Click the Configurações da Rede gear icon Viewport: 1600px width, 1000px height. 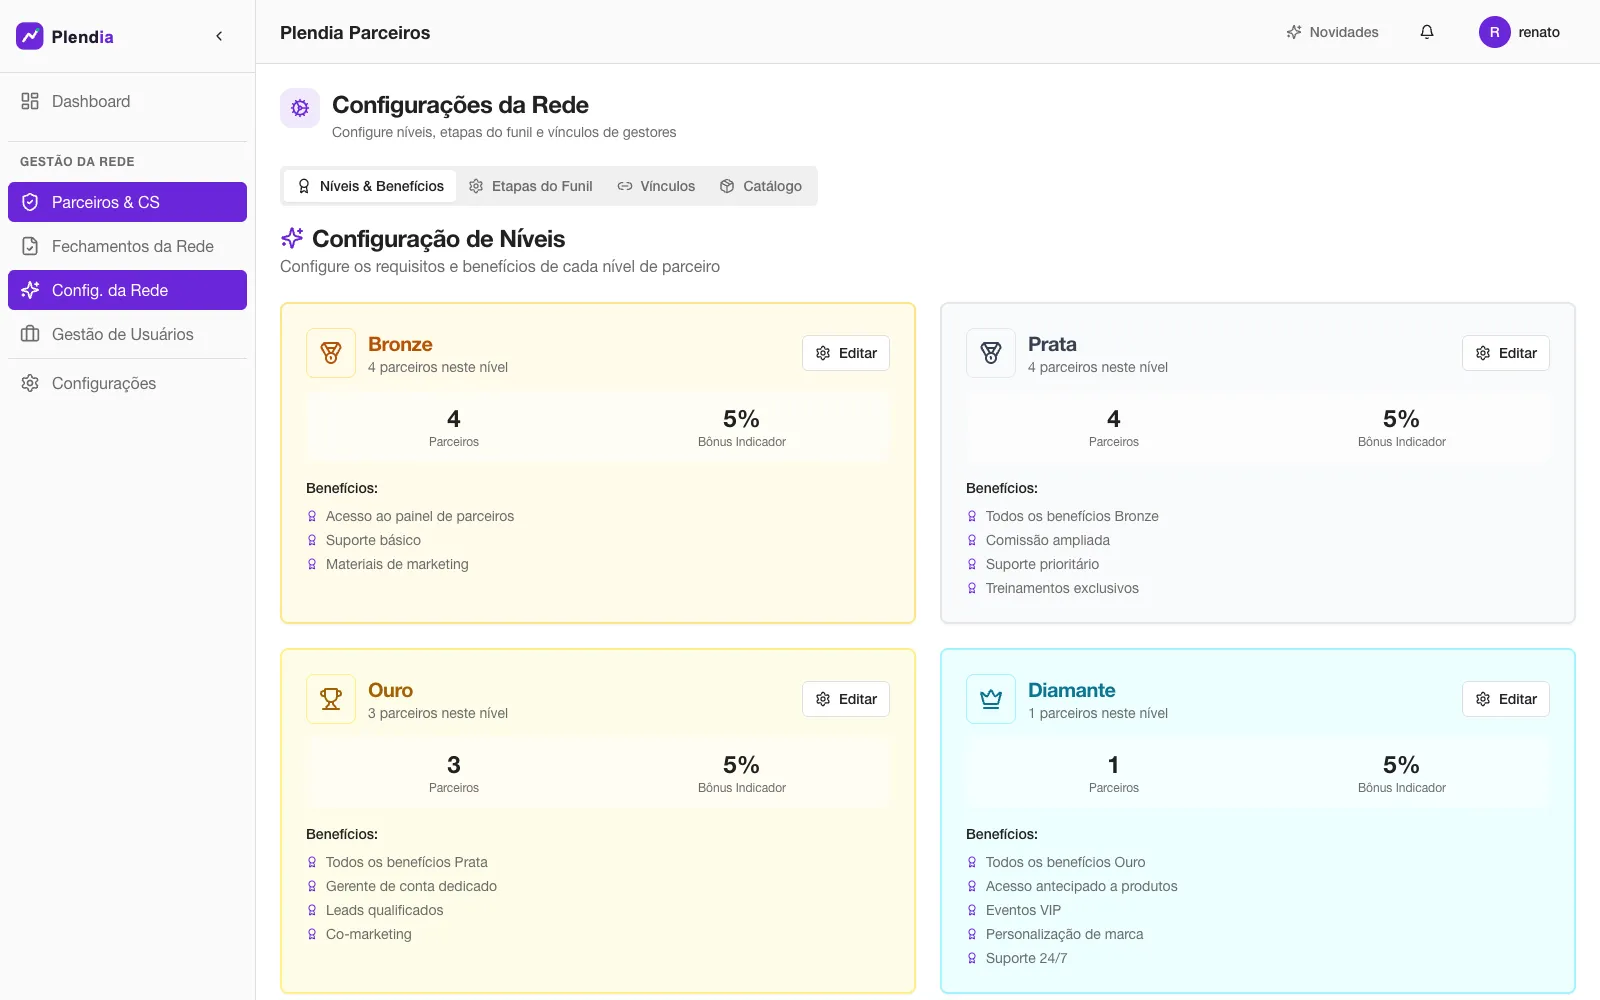click(x=300, y=108)
